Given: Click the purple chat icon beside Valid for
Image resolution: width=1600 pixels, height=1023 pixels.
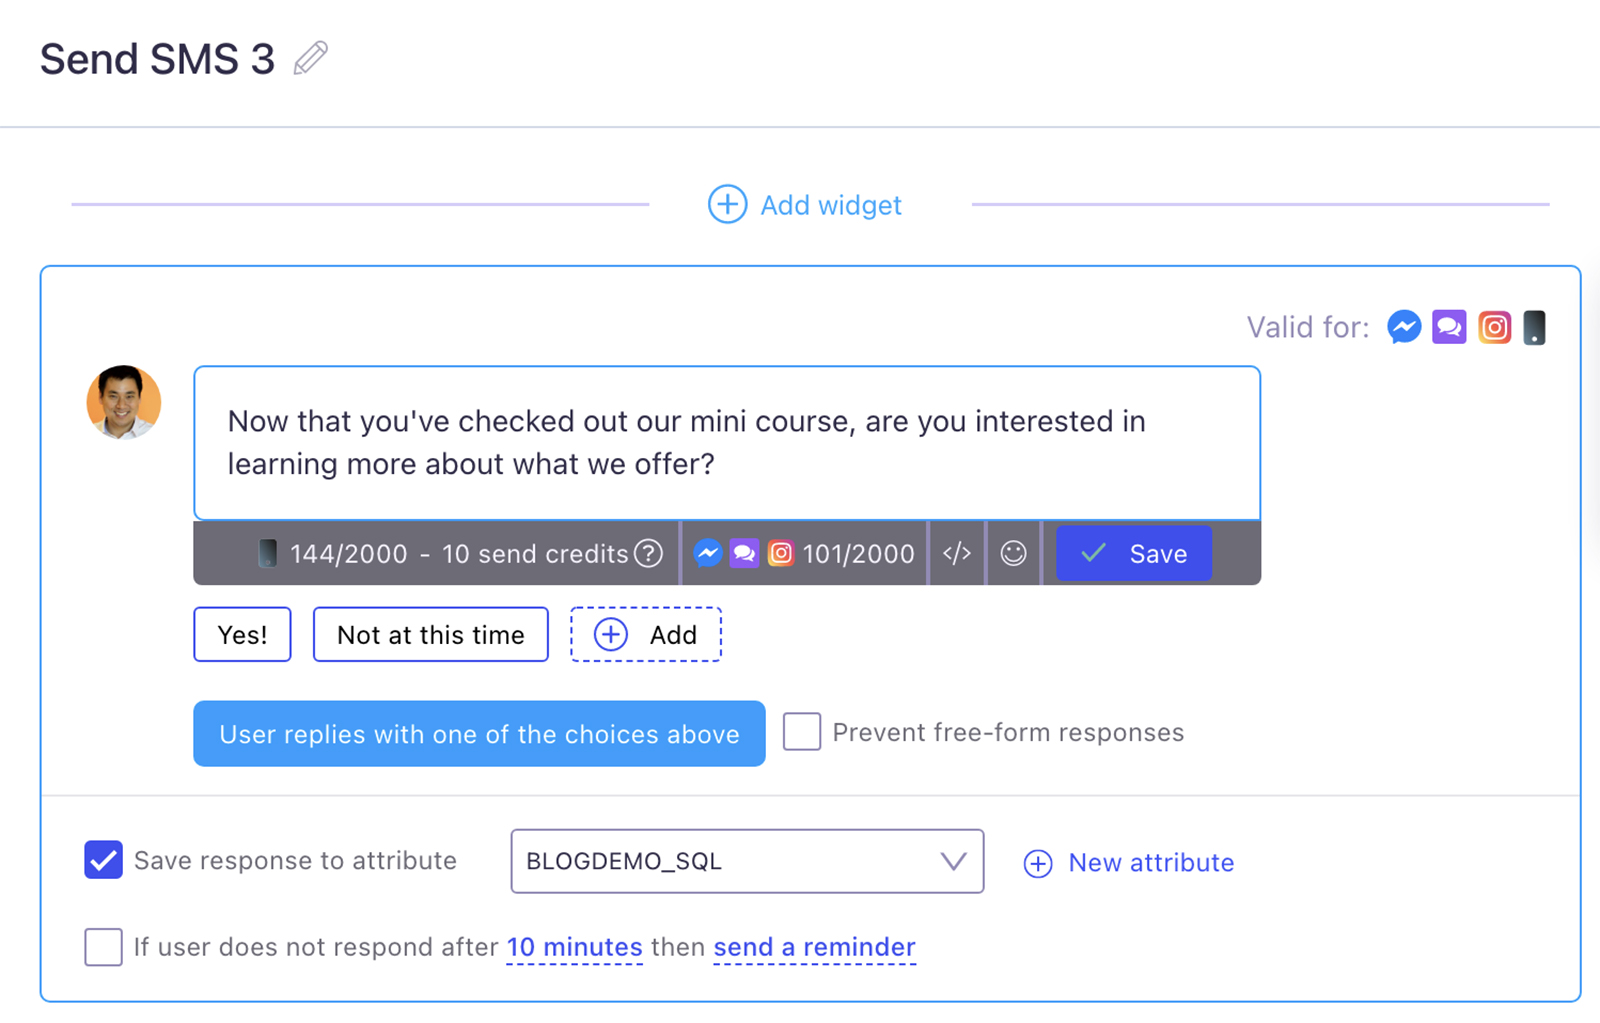Looking at the screenshot, I should click(1449, 327).
